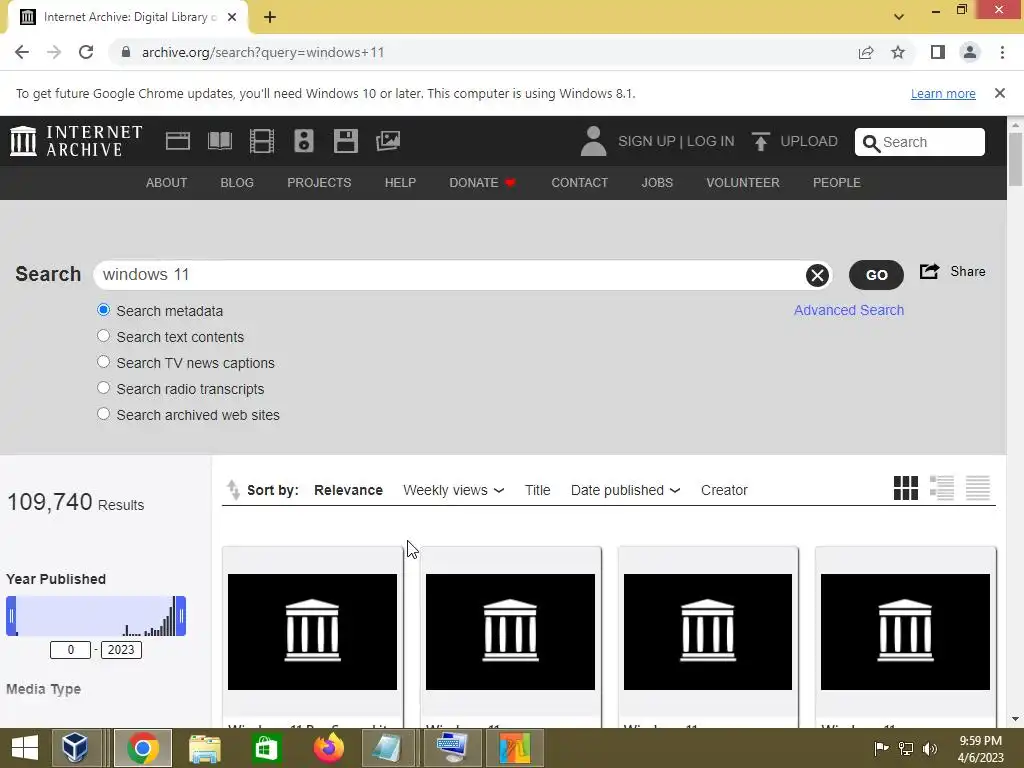1024x768 pixels.
Task: Go back to previous page
Action: (22, 52)
